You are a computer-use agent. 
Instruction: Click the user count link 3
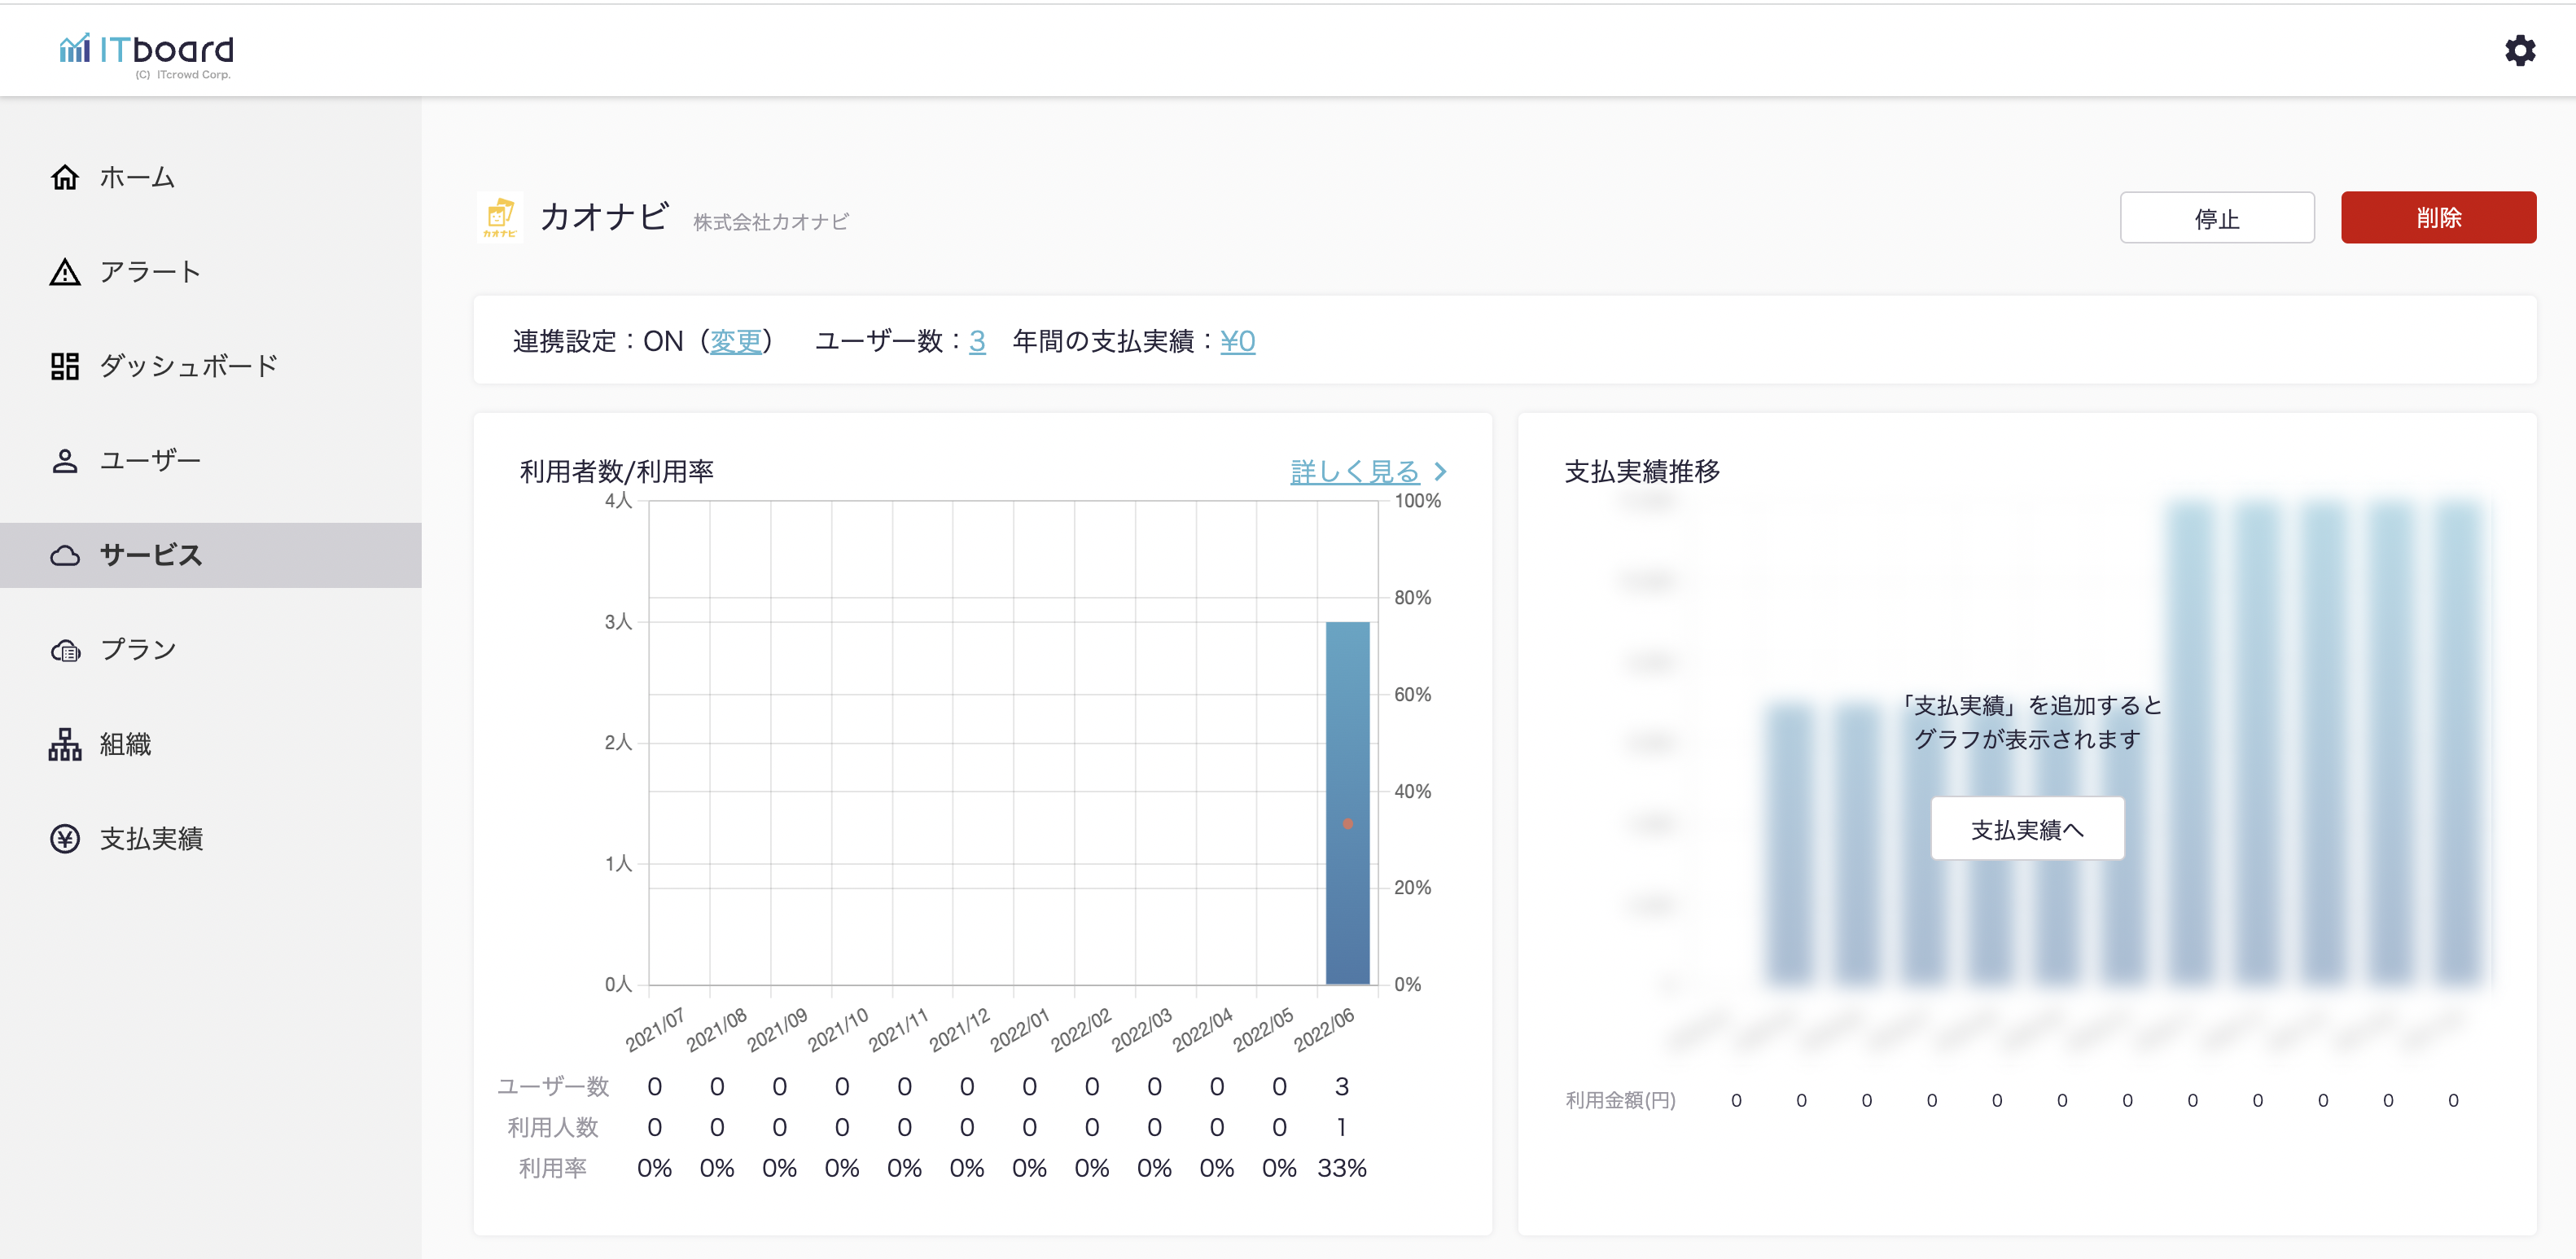point(977,341)
